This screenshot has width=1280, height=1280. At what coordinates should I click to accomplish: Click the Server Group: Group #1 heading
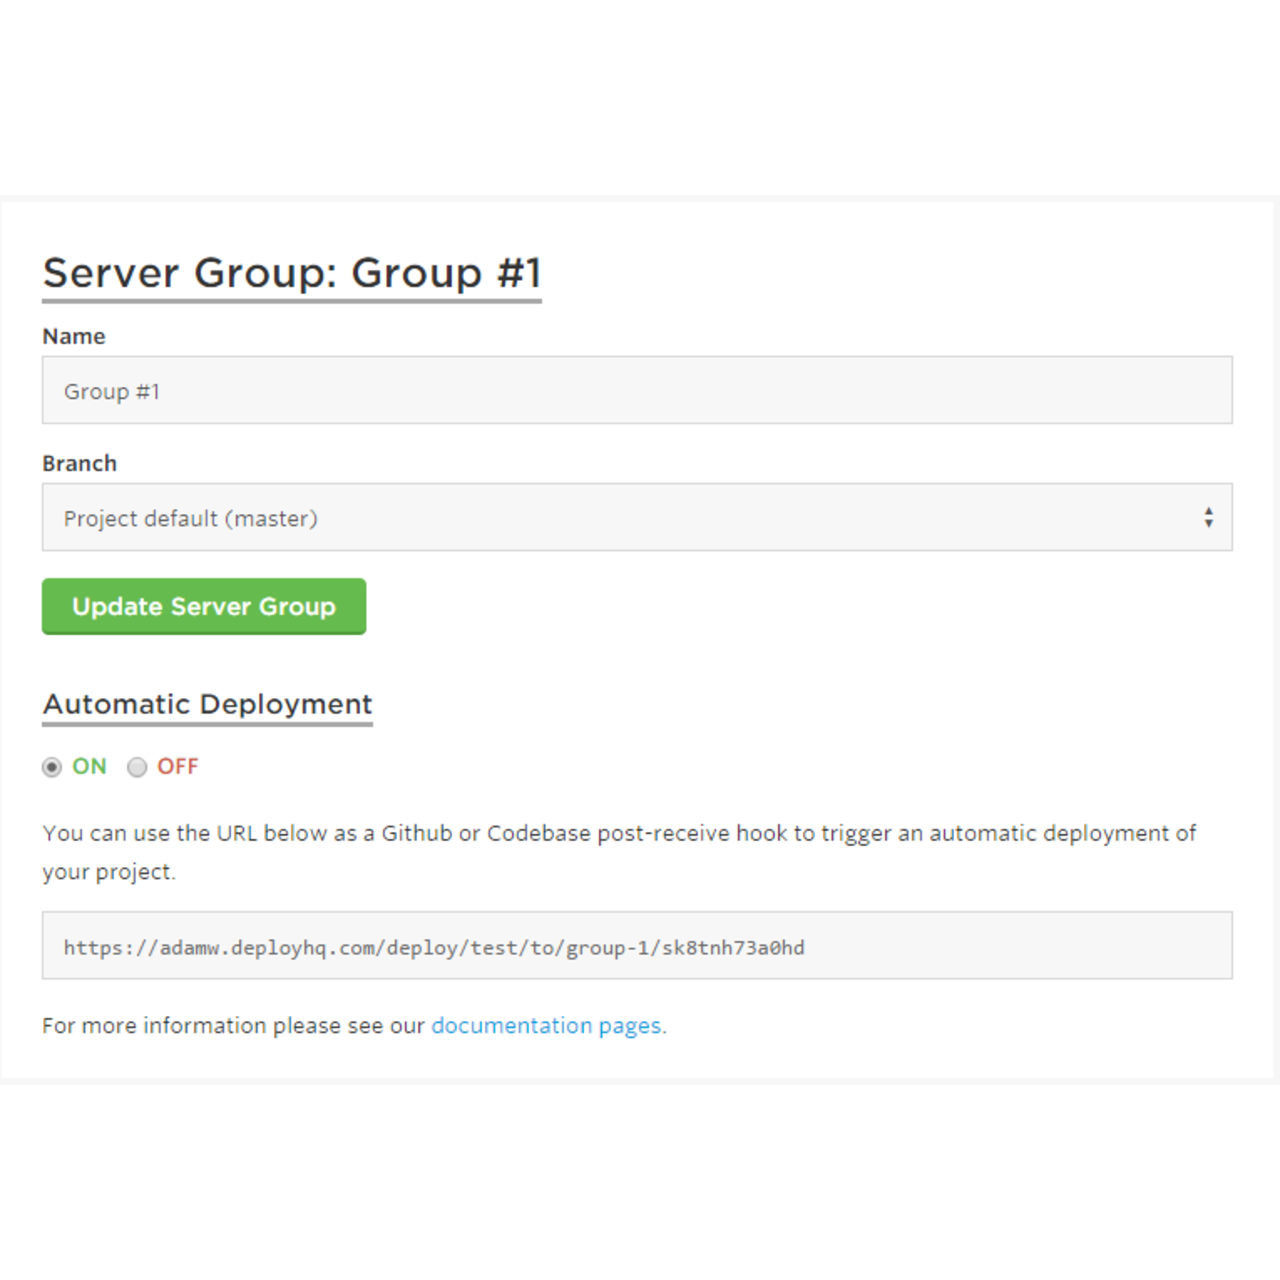(x=292, y=272)
